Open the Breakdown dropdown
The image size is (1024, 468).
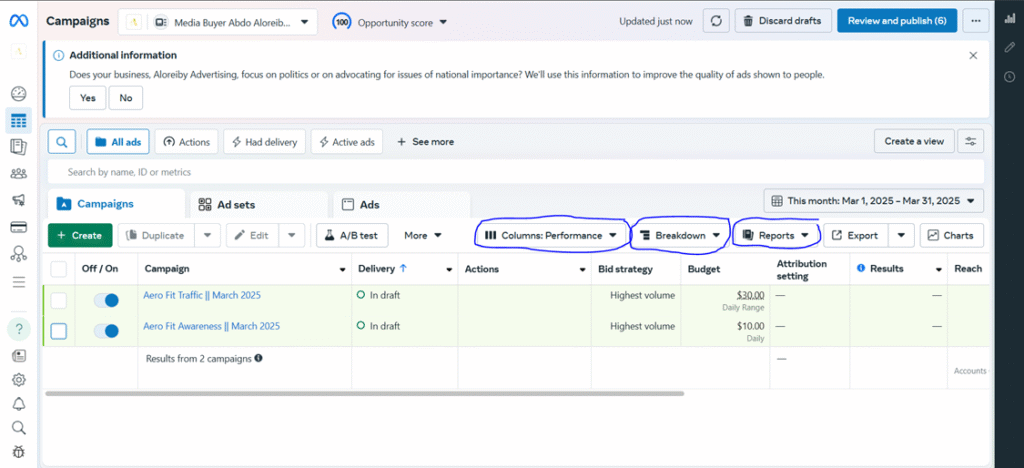click(680, 236)
